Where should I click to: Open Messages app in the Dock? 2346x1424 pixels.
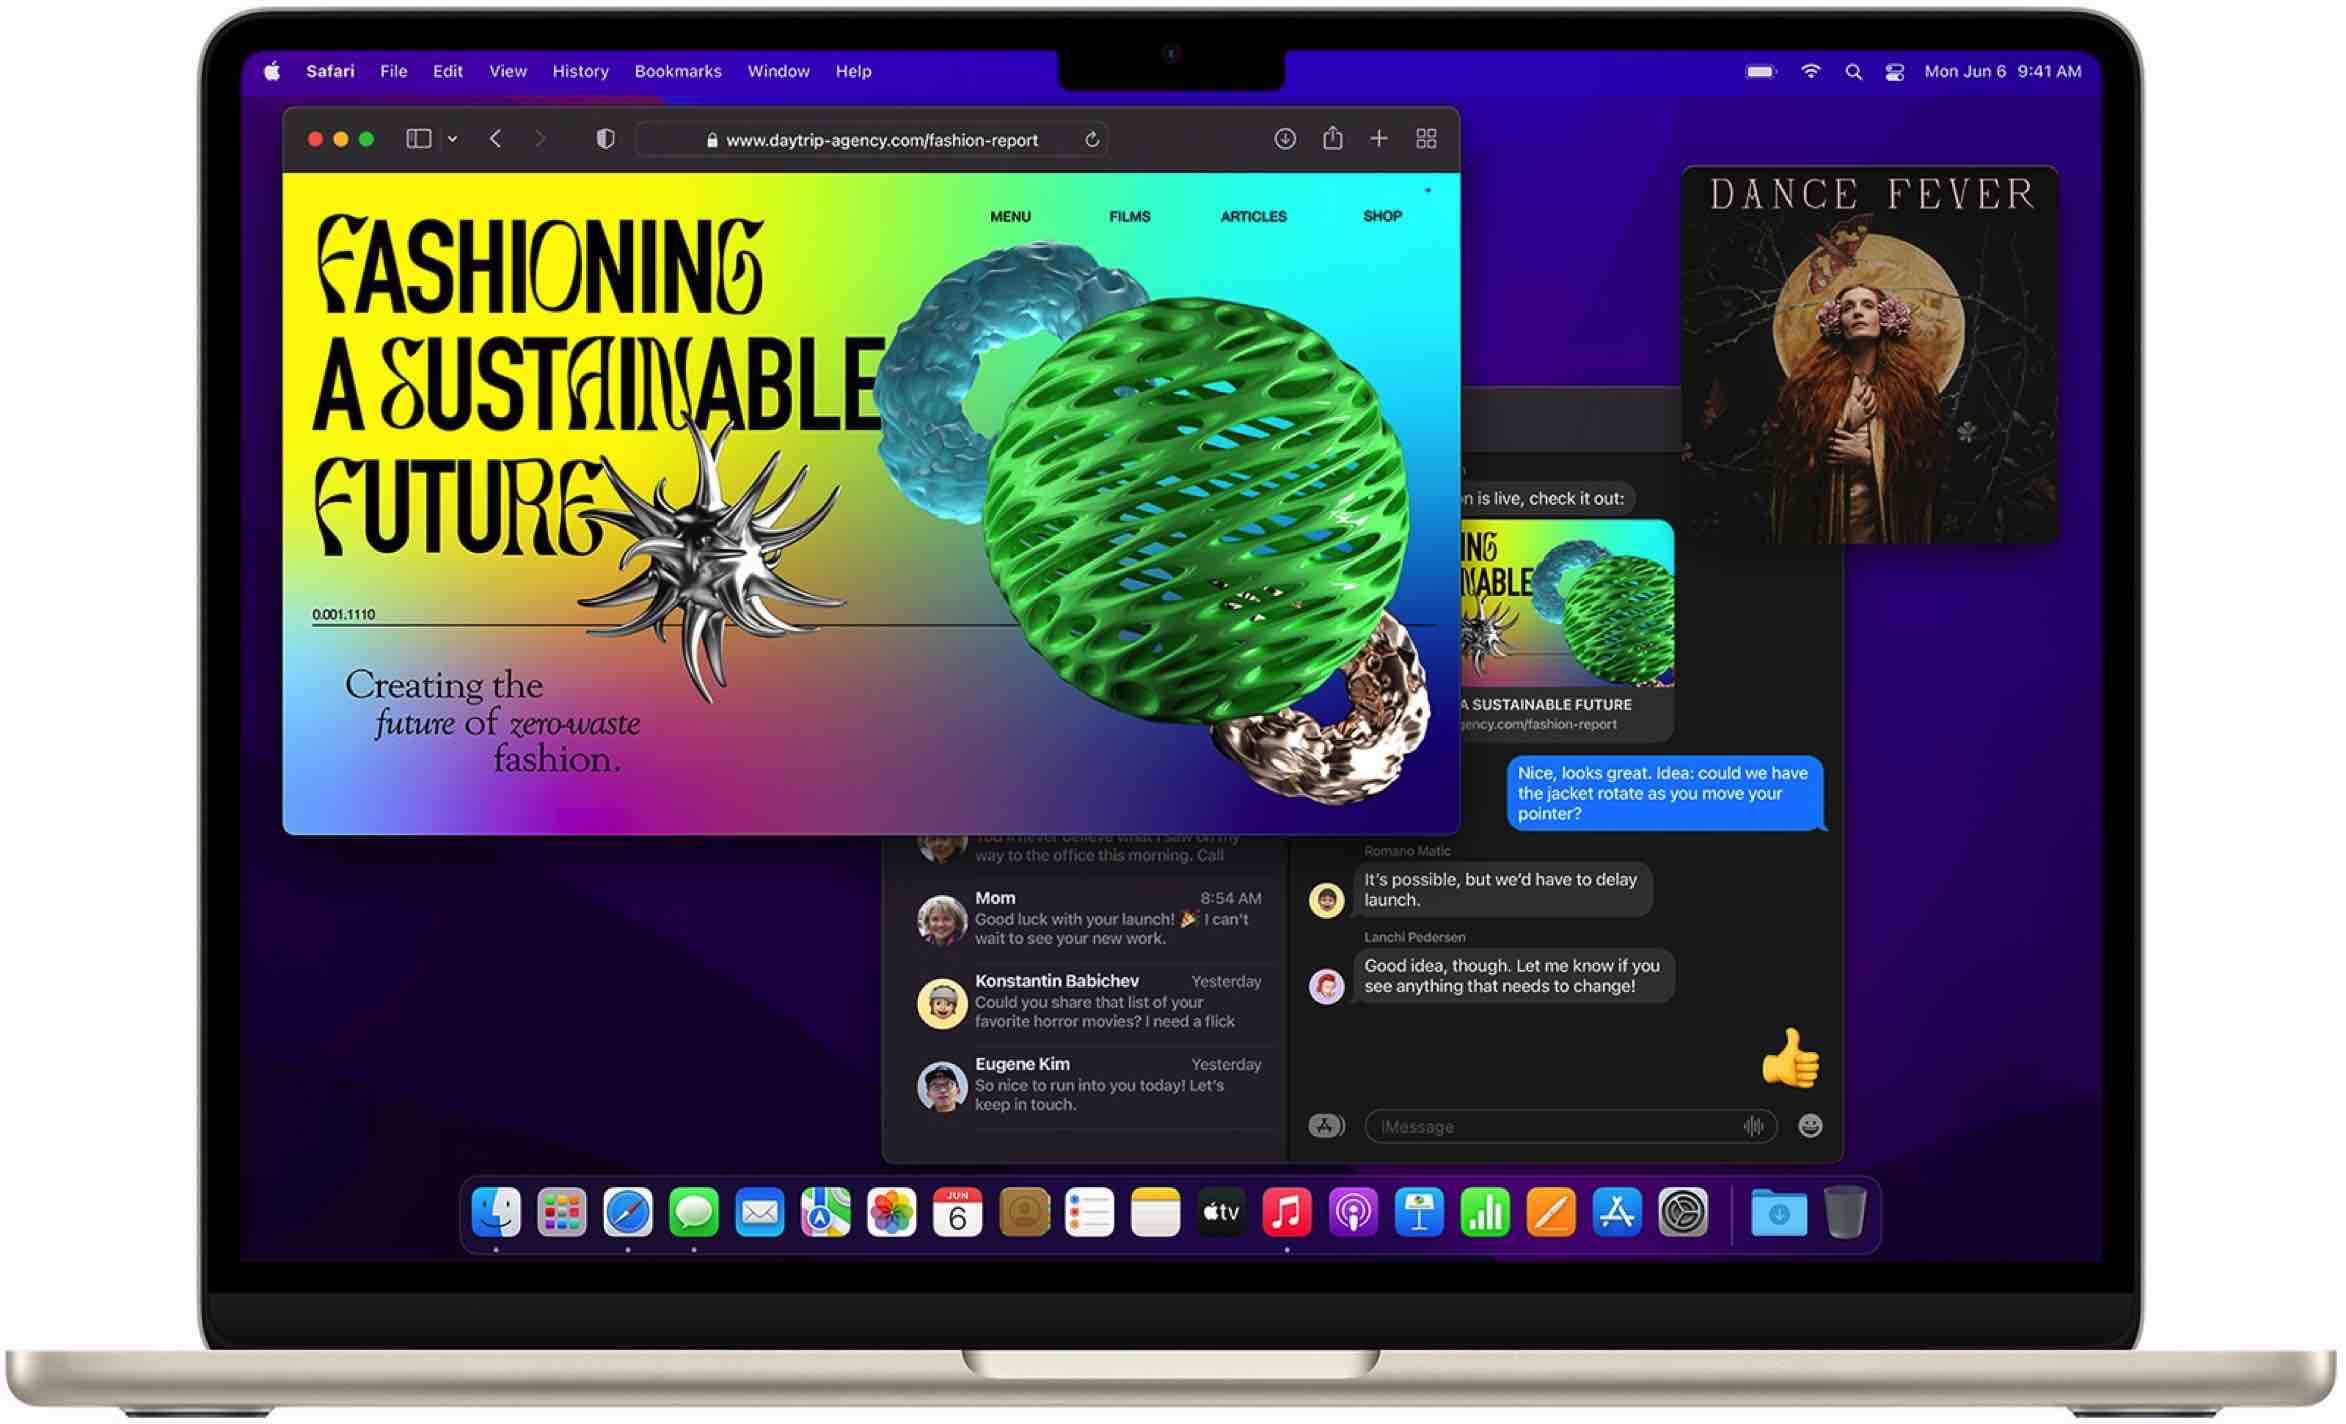pos(694,1213)
